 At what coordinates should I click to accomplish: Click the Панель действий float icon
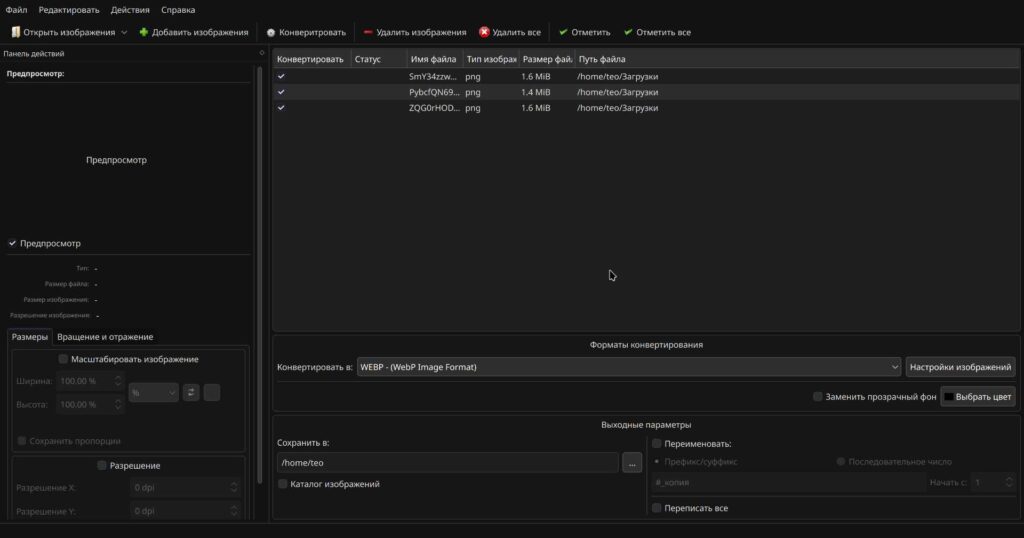262,54
